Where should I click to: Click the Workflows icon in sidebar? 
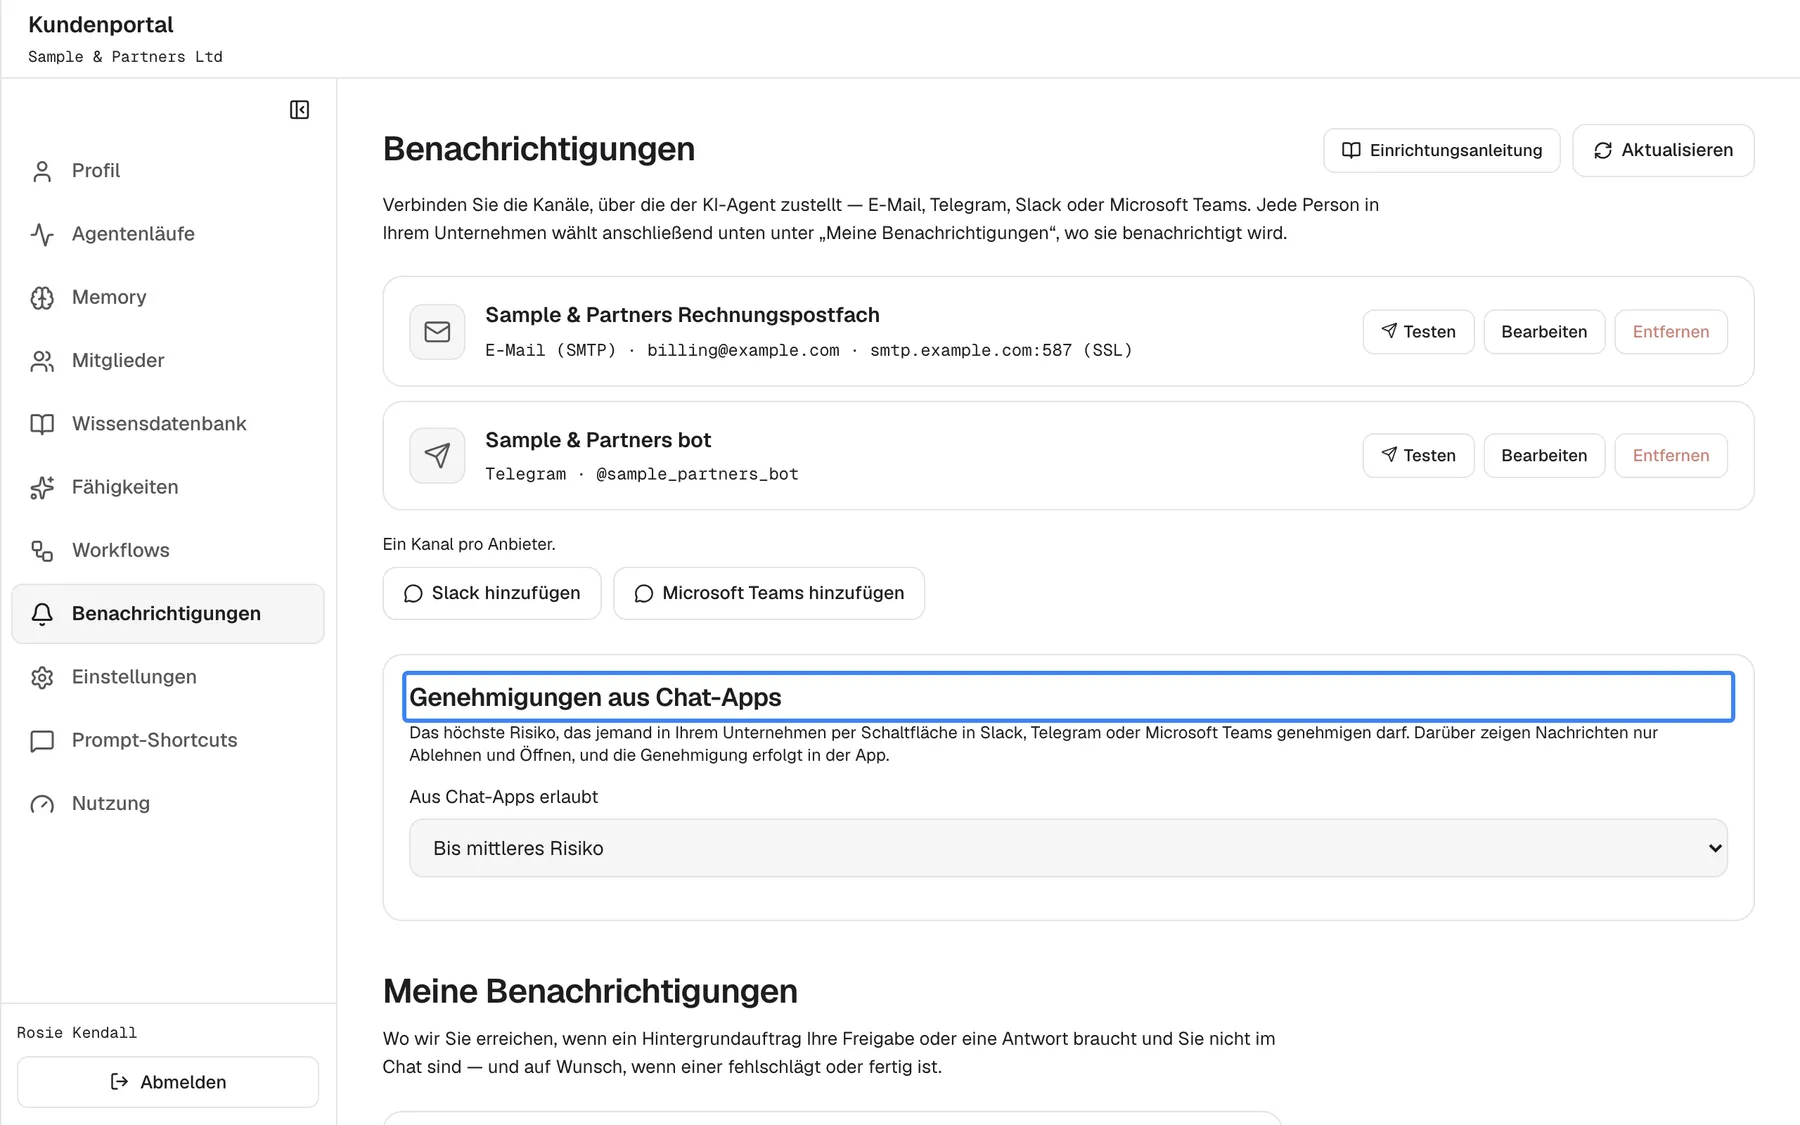(42, 551)
